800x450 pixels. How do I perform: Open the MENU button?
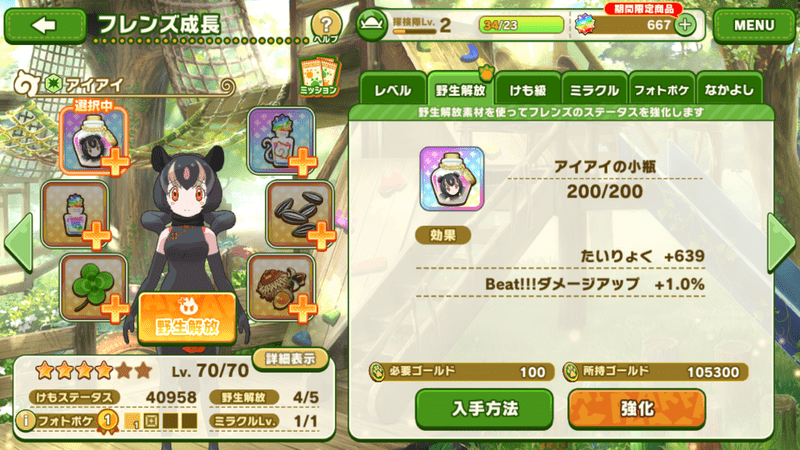754,25
